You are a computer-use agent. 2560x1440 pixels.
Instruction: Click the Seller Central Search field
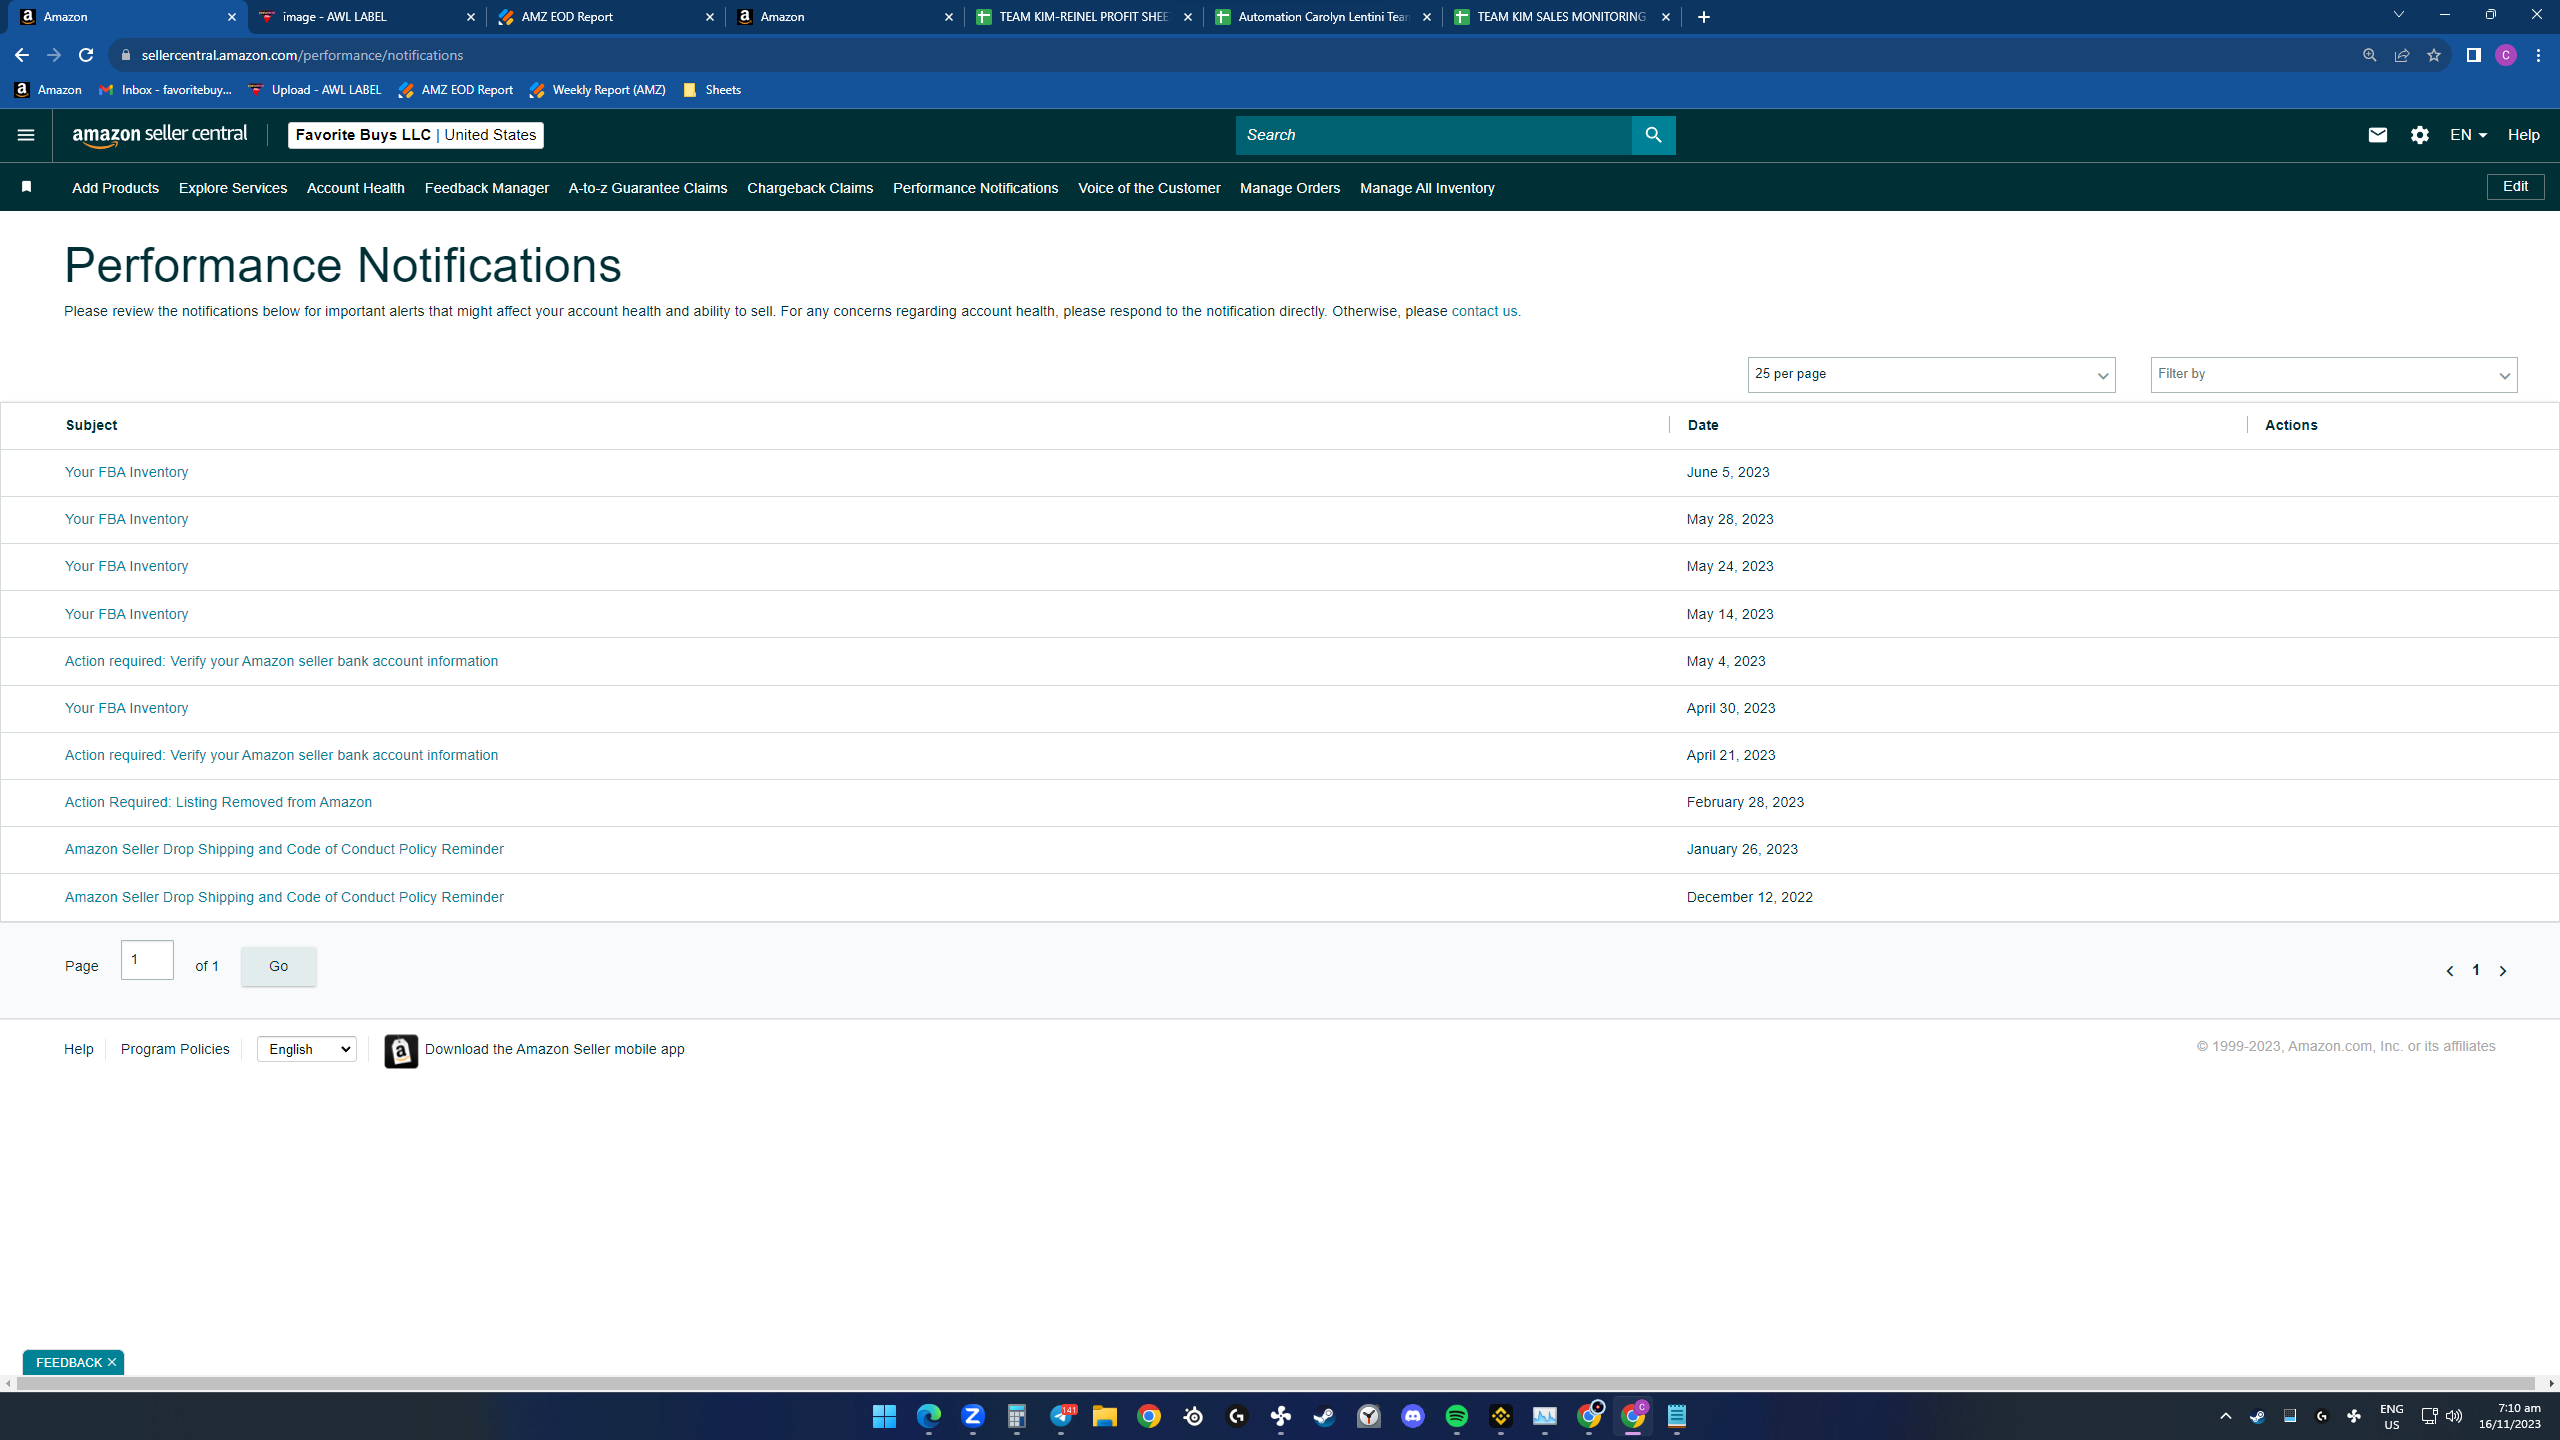[x=1434, y=135]
